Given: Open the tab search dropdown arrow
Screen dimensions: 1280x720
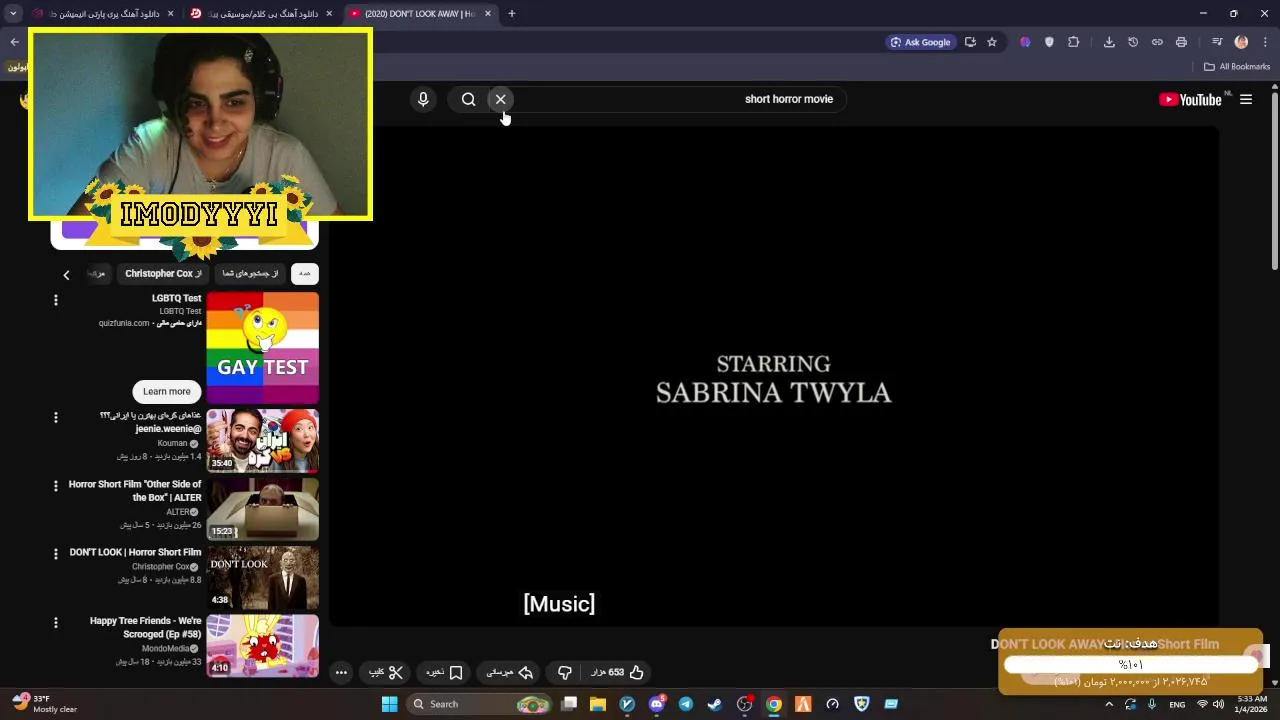Looking at the screenshot, I should point(13,14).
